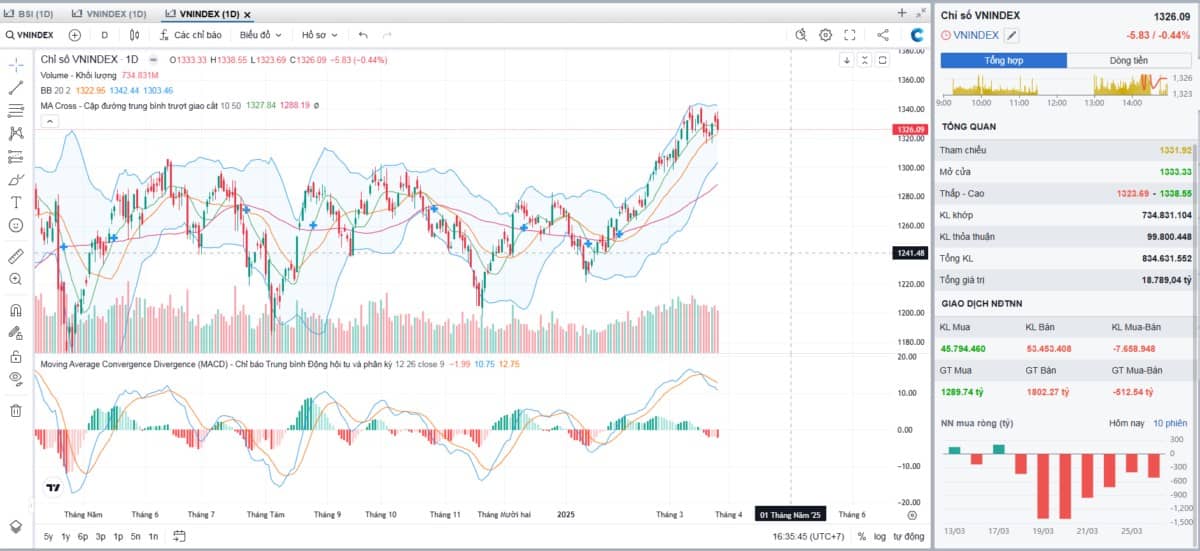Open the candlestick chart style selector
Screen dimensions: 1200x551
point(133,35)
